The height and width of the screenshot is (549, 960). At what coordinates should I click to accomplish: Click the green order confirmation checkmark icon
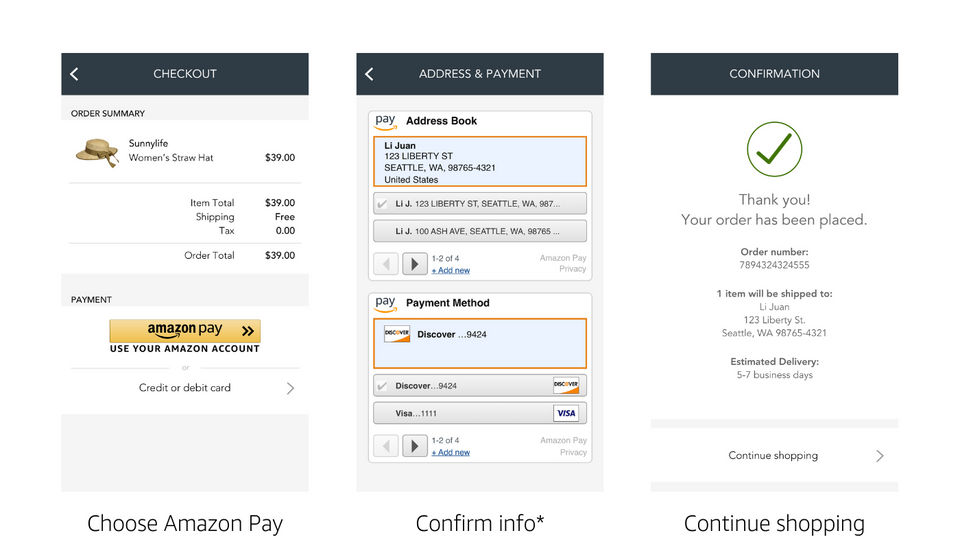tap(774, 150)
